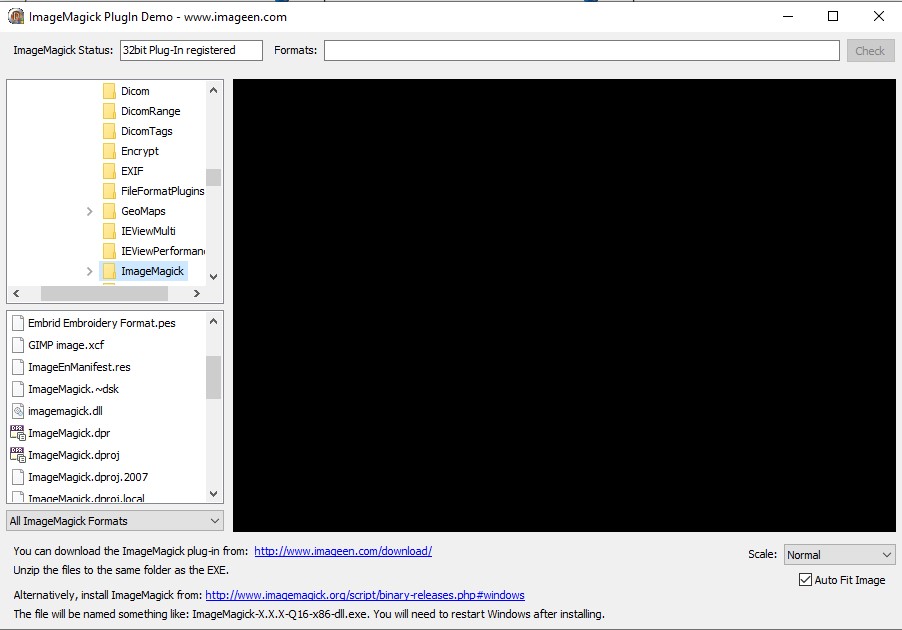Toggle the Auto Fit Image checkbox
902x630 pixels.
pyautogui.click(x=805, y=579)
